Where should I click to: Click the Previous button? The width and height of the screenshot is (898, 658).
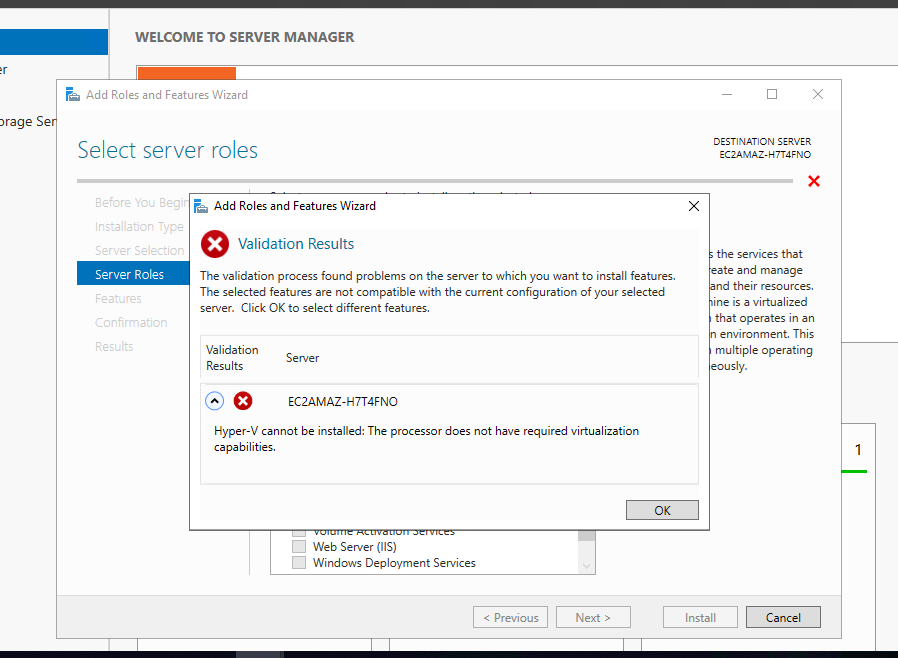[x=510, y=617]
